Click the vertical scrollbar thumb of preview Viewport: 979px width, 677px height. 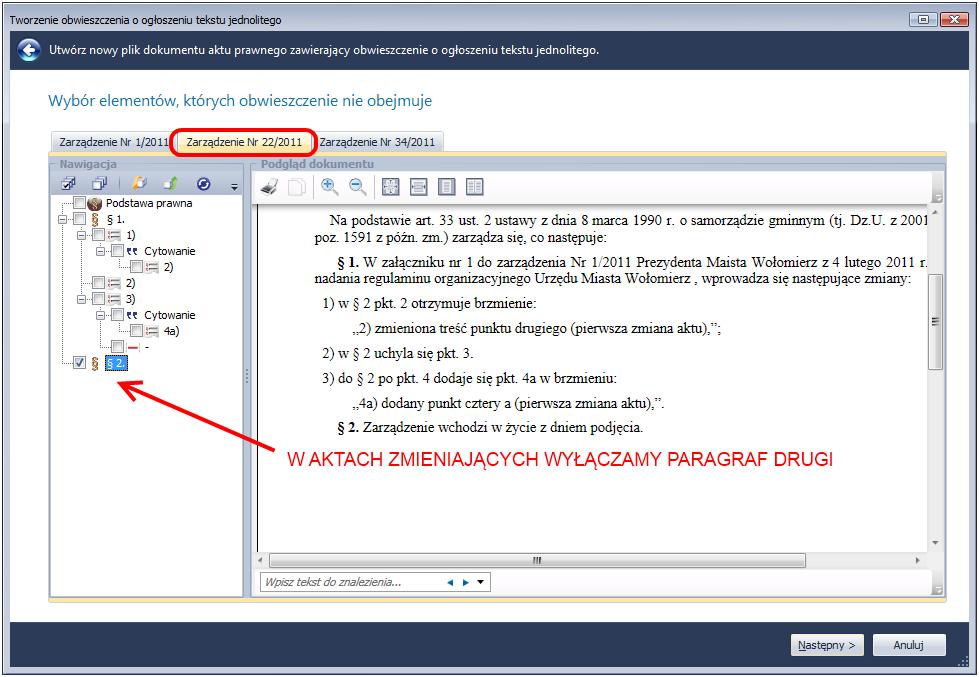[935, 322]
